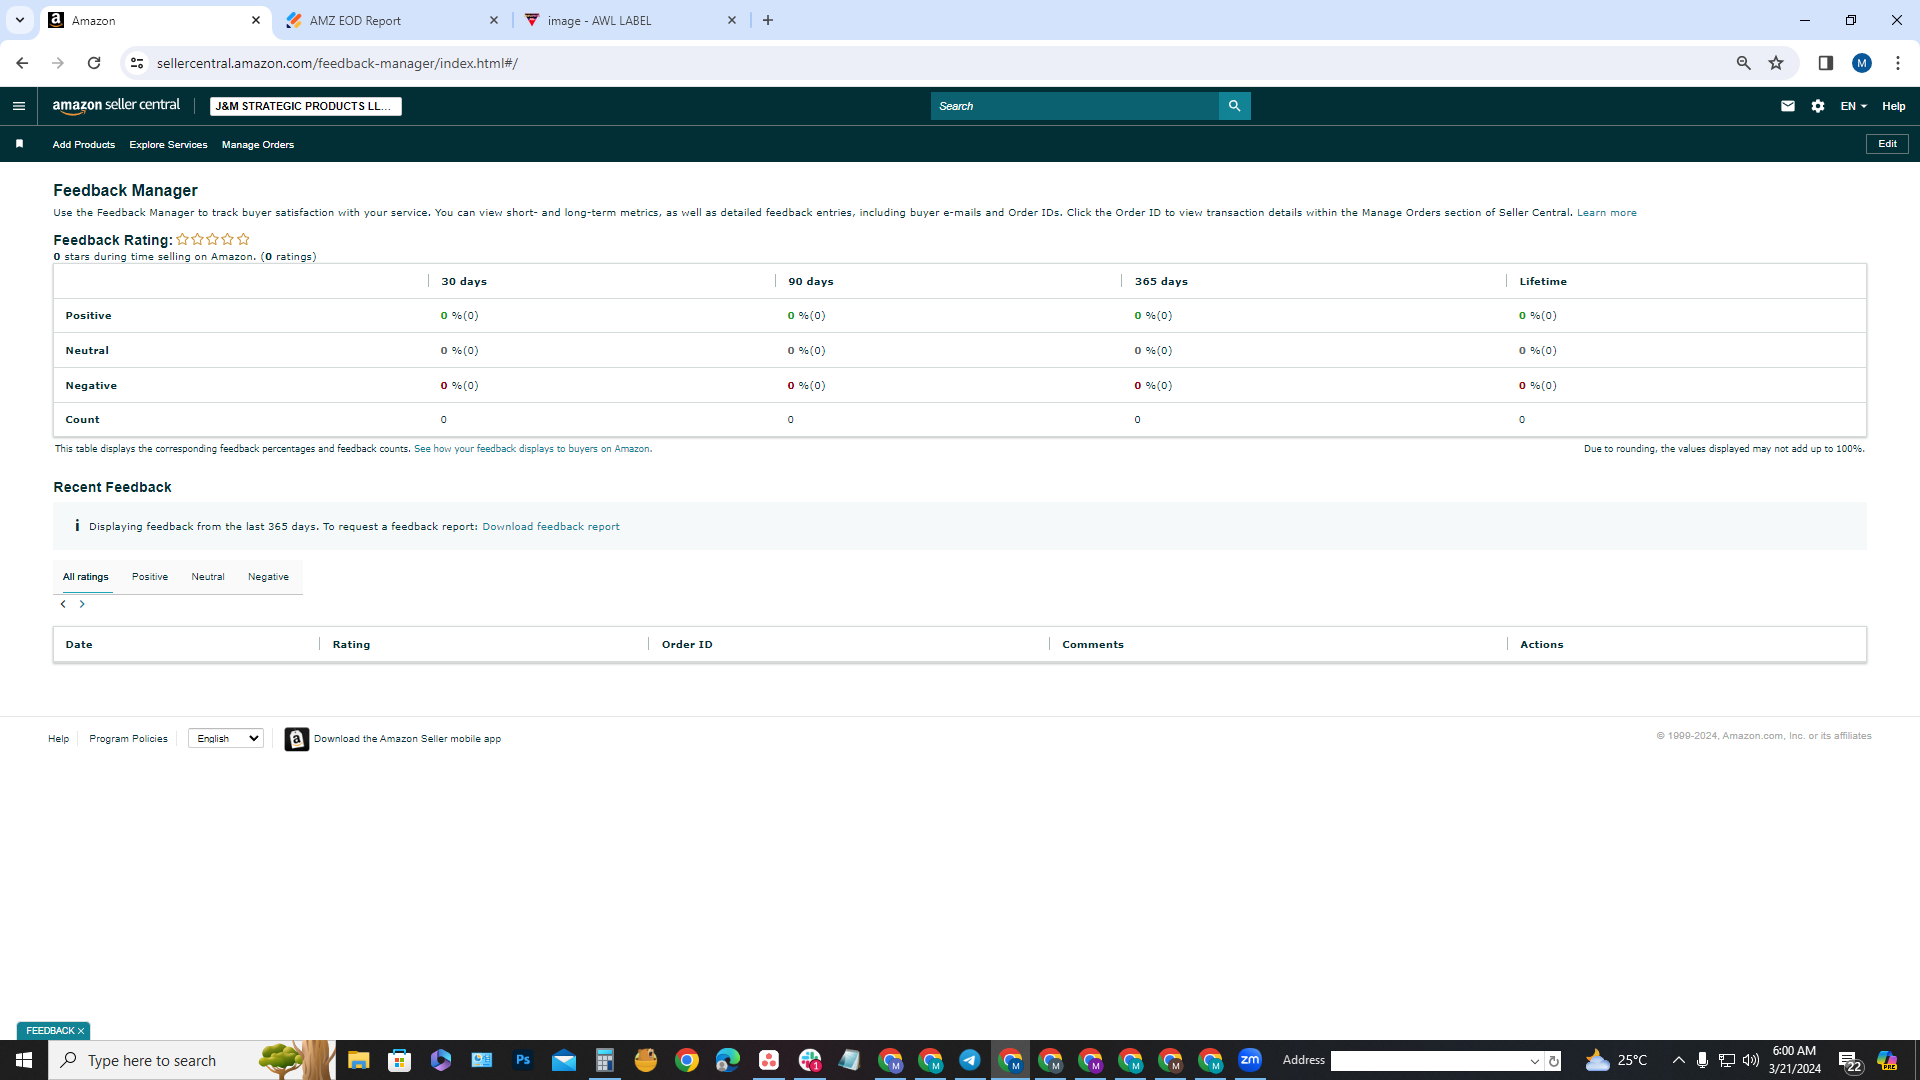Open Explore Services in the favorites bar
Viewport: 1920px width, 1080px height.
(x=168, y=145)
